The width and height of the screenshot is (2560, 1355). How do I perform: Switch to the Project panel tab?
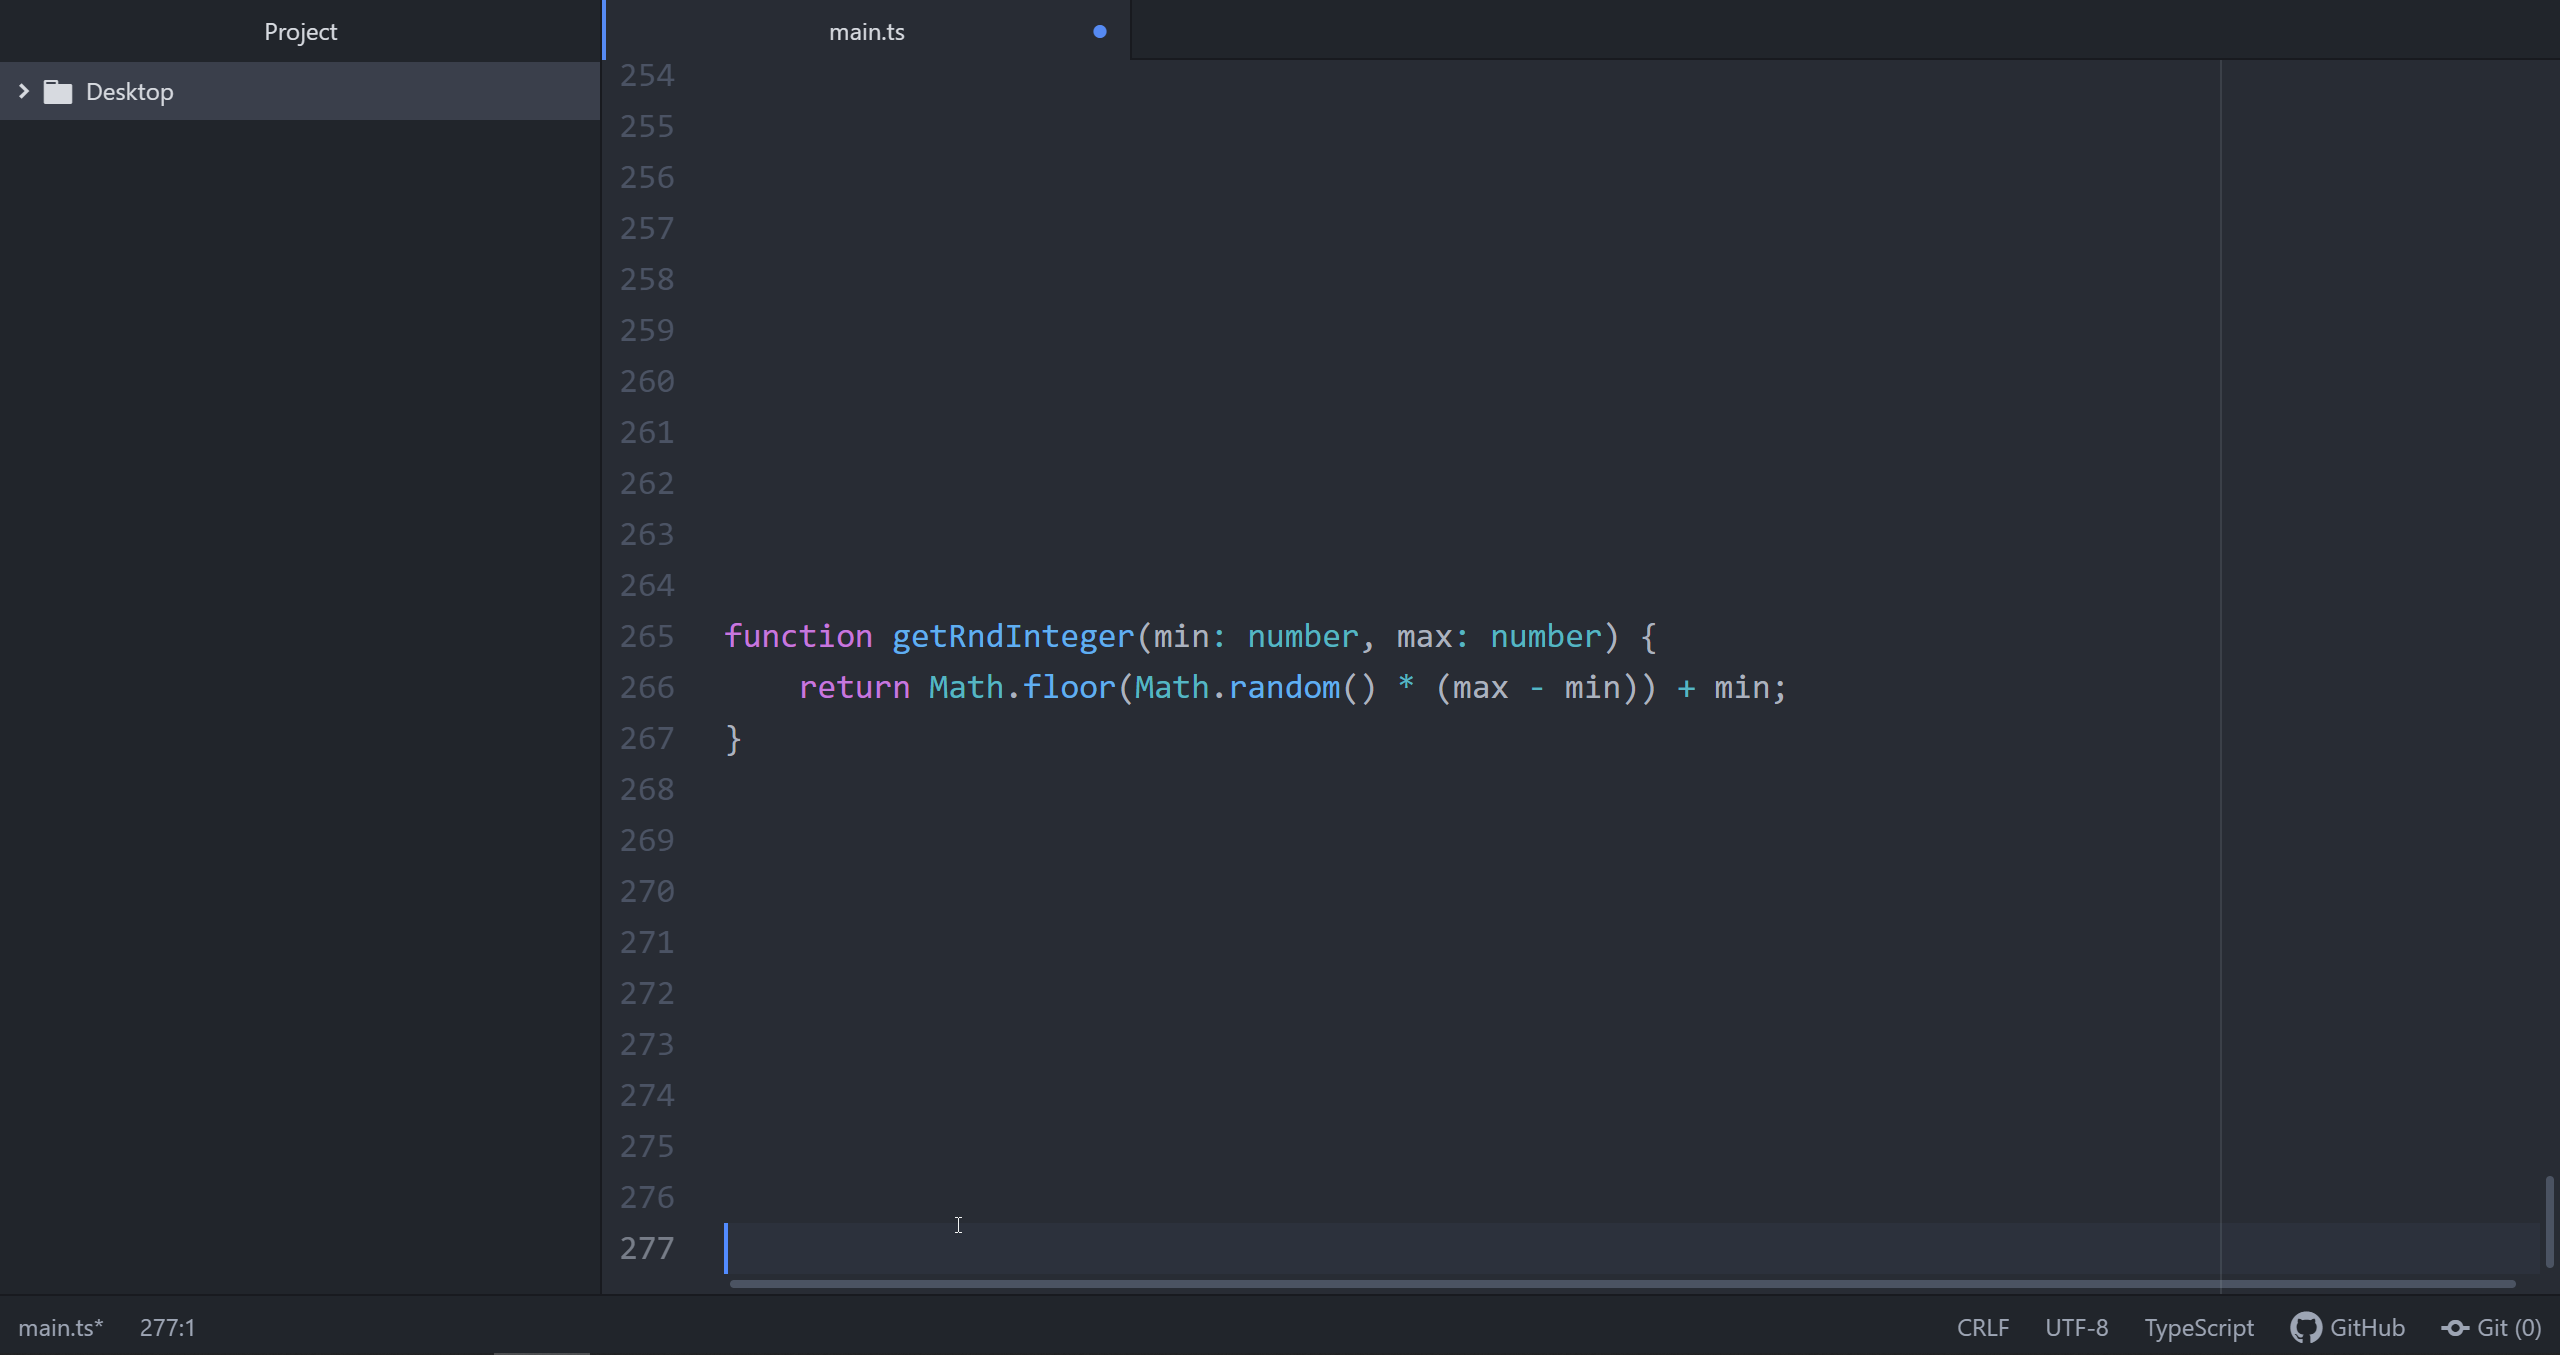coord(300,32)
